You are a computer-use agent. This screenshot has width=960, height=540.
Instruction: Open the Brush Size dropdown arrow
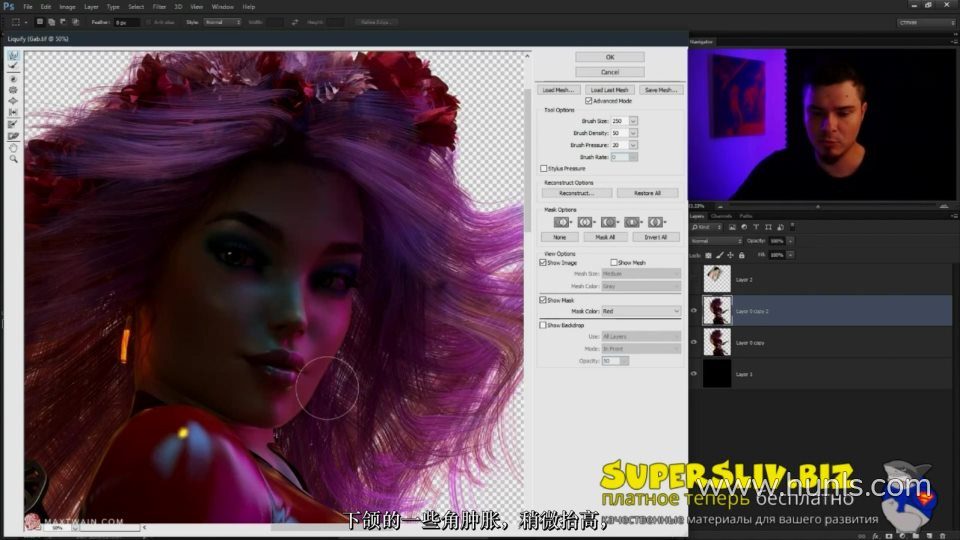click(x=633, y=121)
